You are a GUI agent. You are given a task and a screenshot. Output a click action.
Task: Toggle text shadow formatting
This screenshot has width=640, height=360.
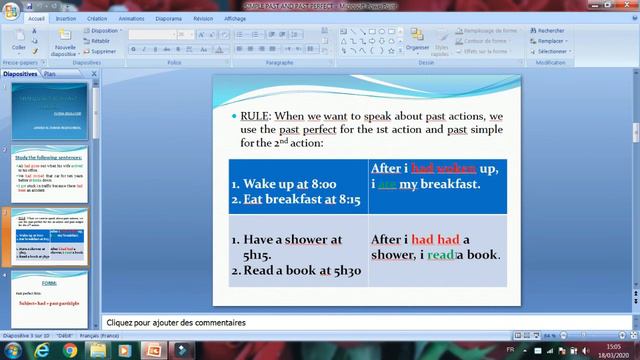point(178,49)
